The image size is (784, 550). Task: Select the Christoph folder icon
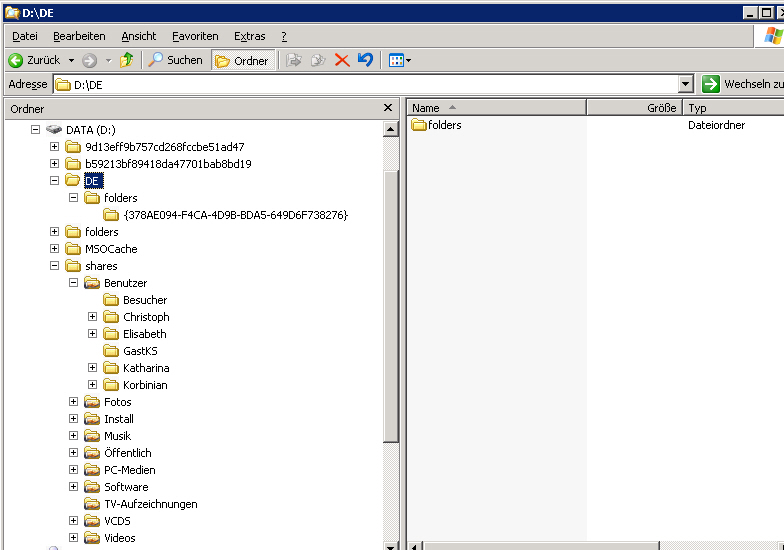point(111,317)
